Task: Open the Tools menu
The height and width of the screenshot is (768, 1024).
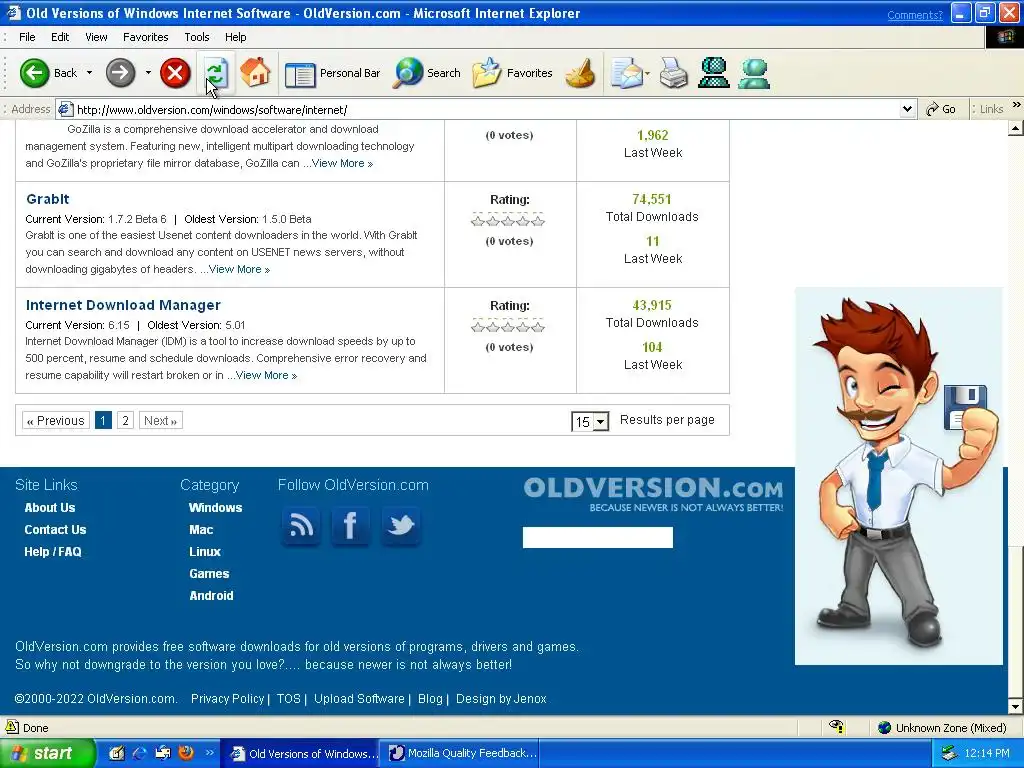Action: (197, 37)
